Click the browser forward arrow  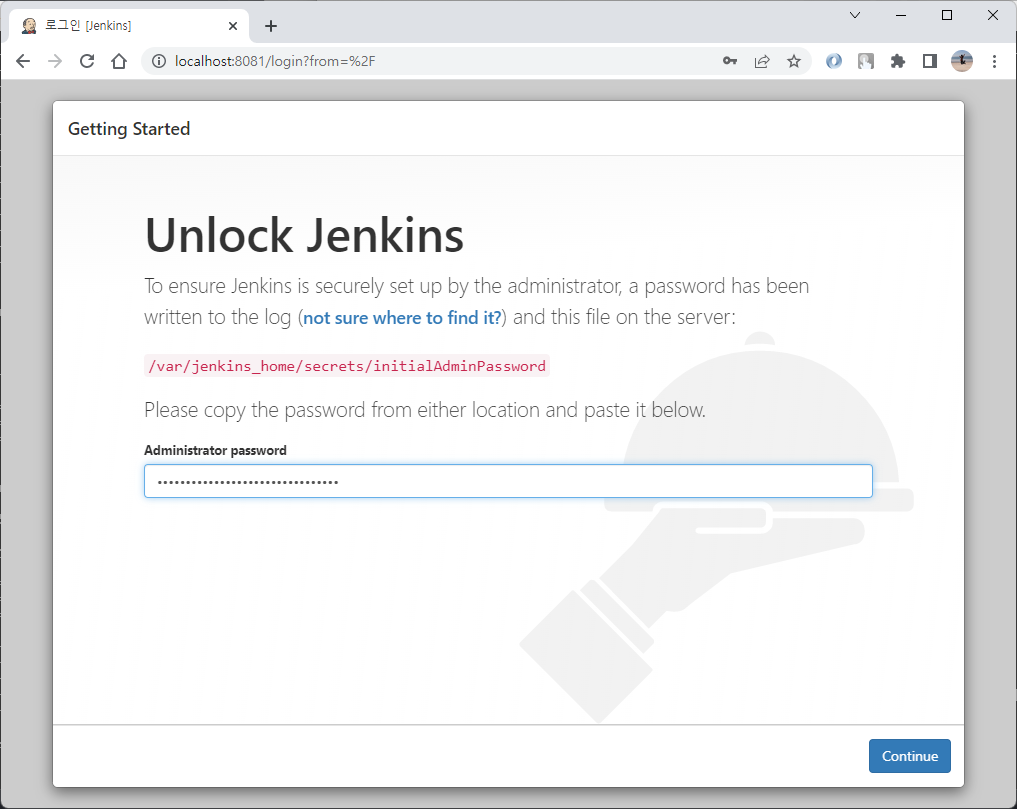[x=55, y=61]
